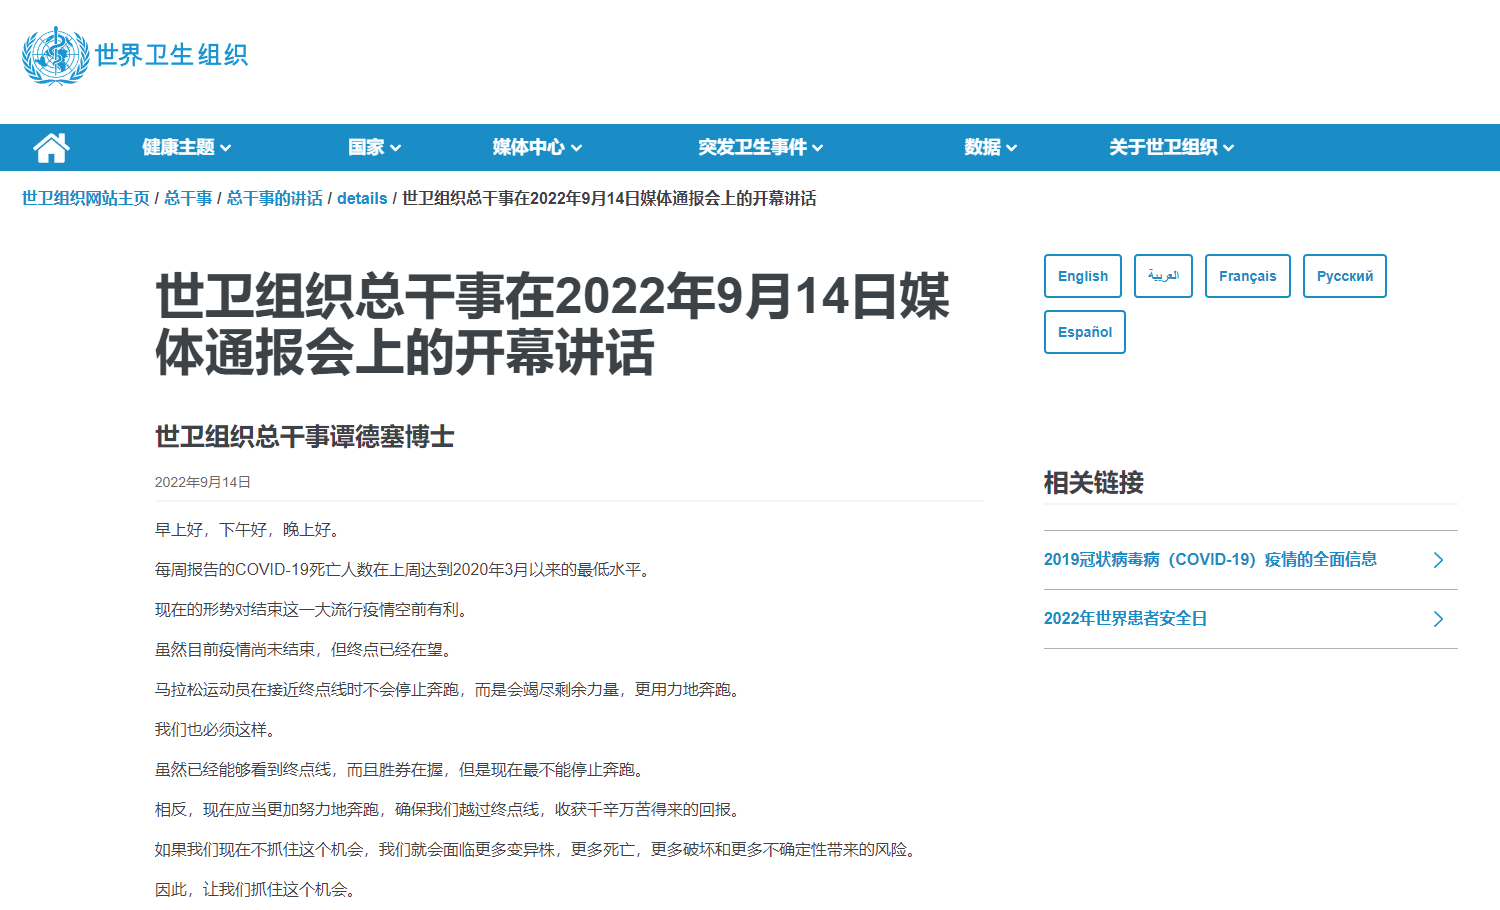This screenshot has width=1500, height=910.
Task: Select the article headline 世卫组织总干事在2022年9月14日媒体通报会上的开幕讲话
Action: pyautogui.click(x=552, y=325)
